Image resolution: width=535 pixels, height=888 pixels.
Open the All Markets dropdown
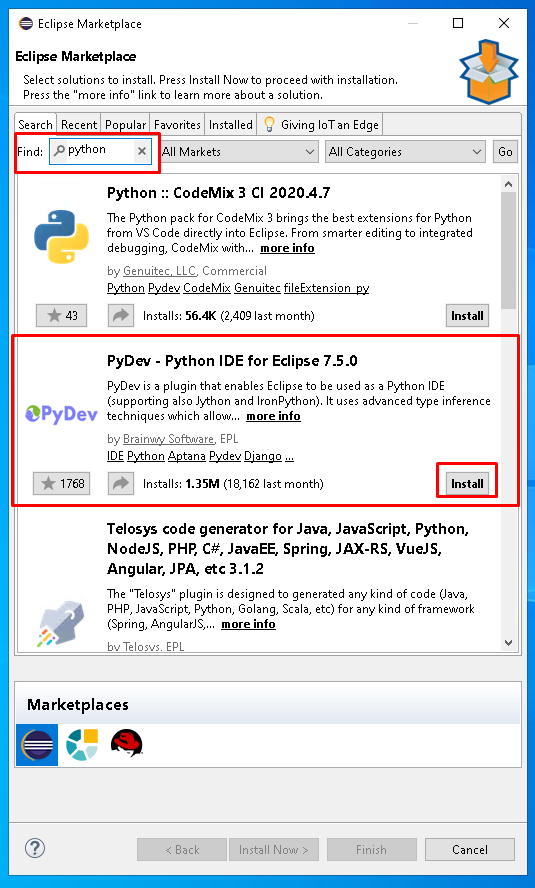(x=238, y=152)
